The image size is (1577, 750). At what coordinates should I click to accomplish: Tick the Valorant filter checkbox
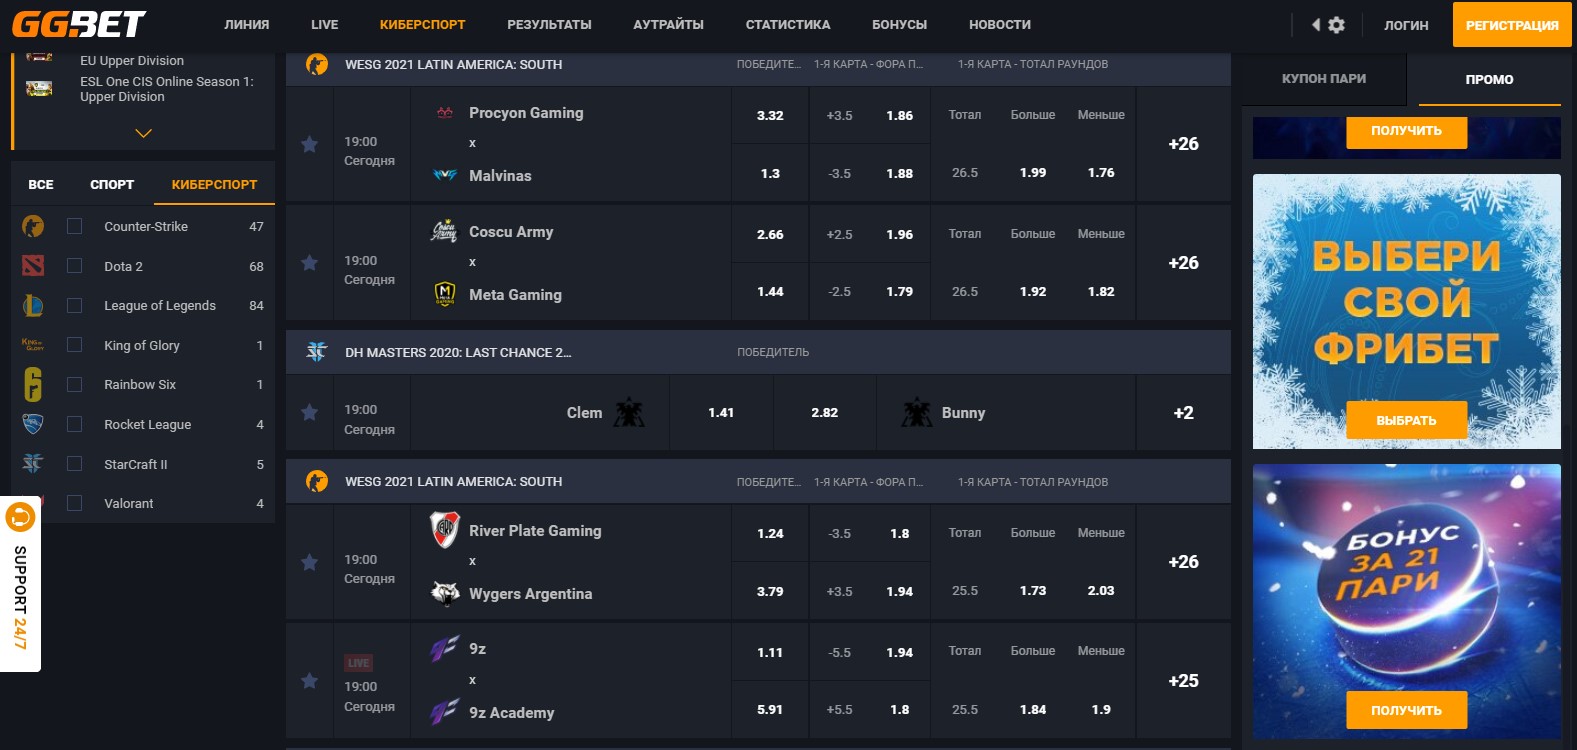pos(74,504)
